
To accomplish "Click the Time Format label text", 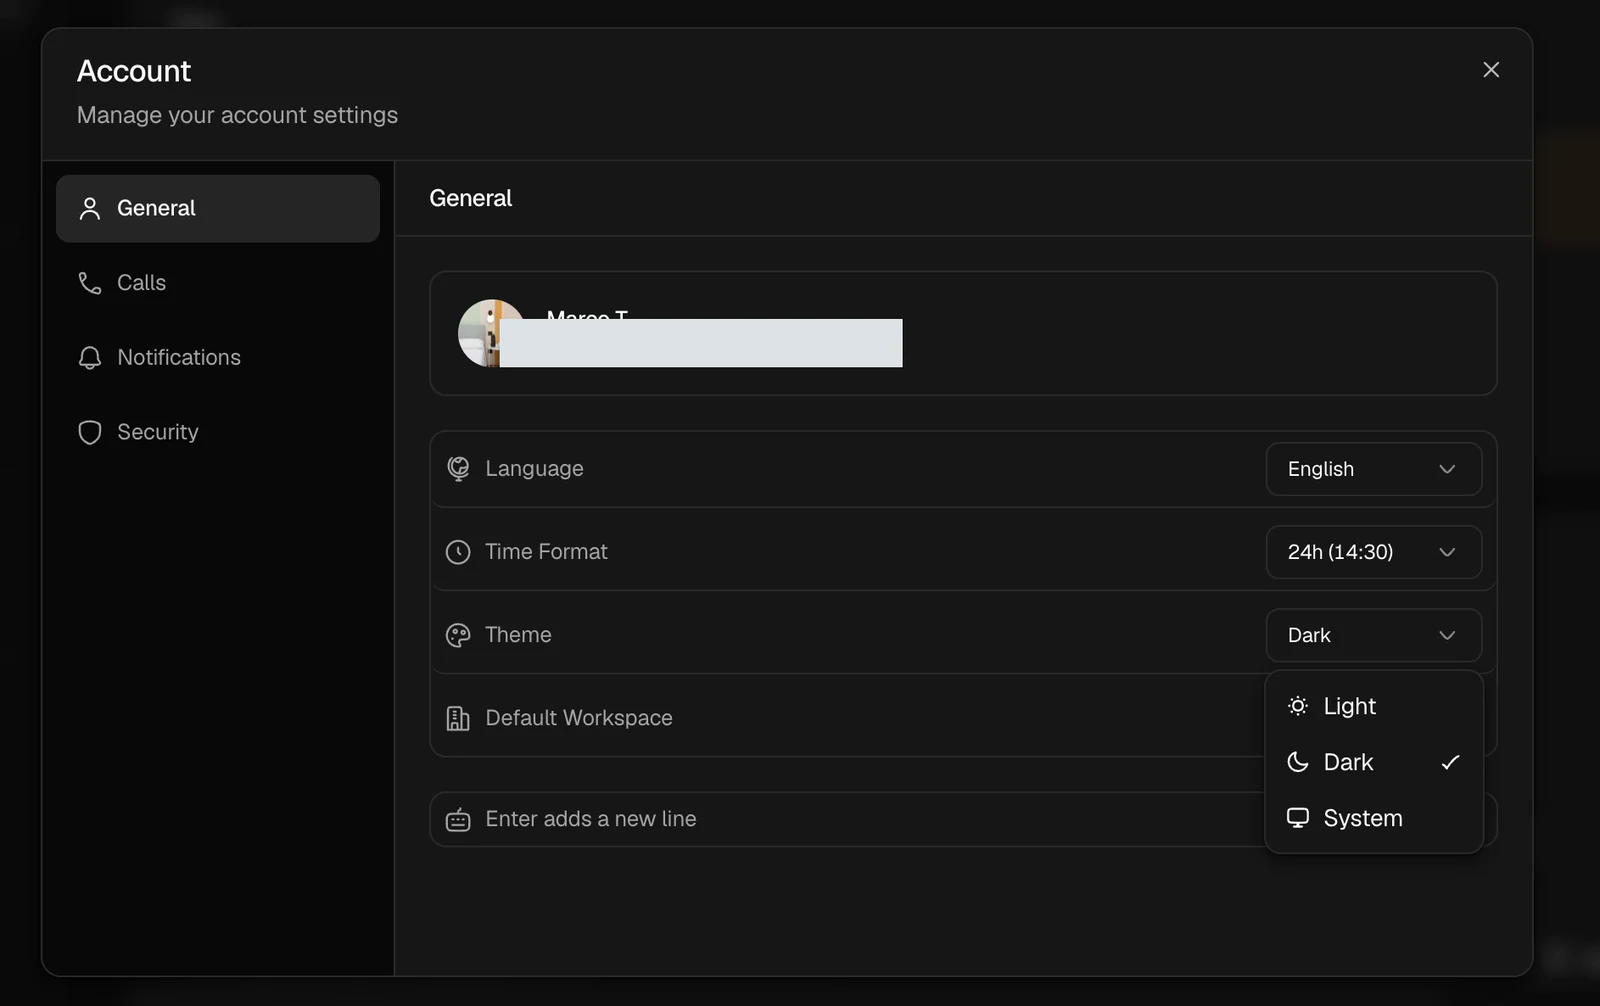I will pos(546,552).
